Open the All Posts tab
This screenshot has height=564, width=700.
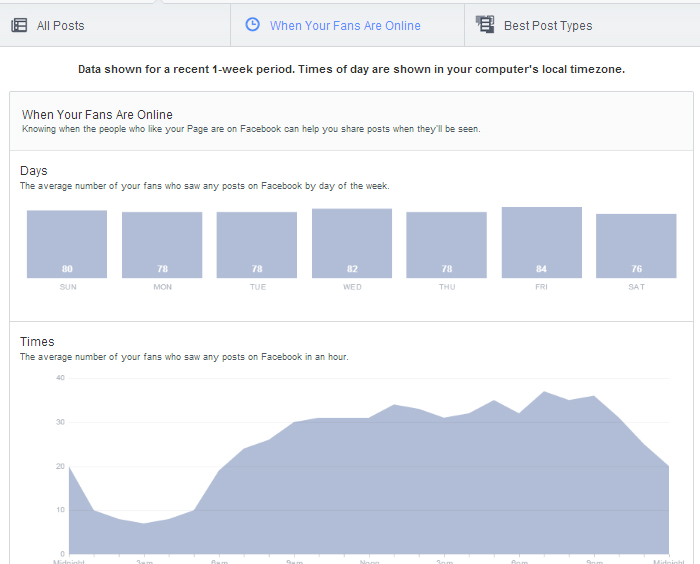click(x=60, y=25)
